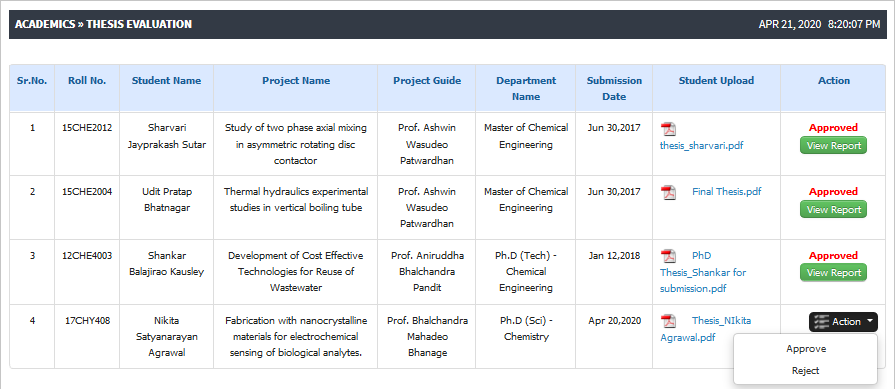Open the thesis_sharvari.pdf link
This screenshot has width=895, height=389.
click(702, 145)
